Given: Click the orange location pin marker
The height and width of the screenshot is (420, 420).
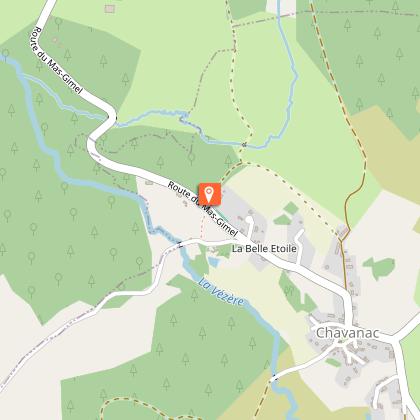Looking at the screenshot, I should pos(209,194).
